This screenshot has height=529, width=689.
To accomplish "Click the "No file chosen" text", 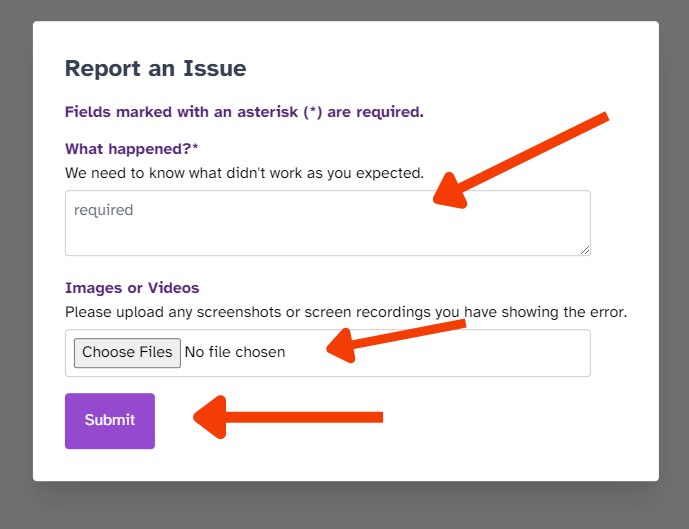I will pos(235,352).
